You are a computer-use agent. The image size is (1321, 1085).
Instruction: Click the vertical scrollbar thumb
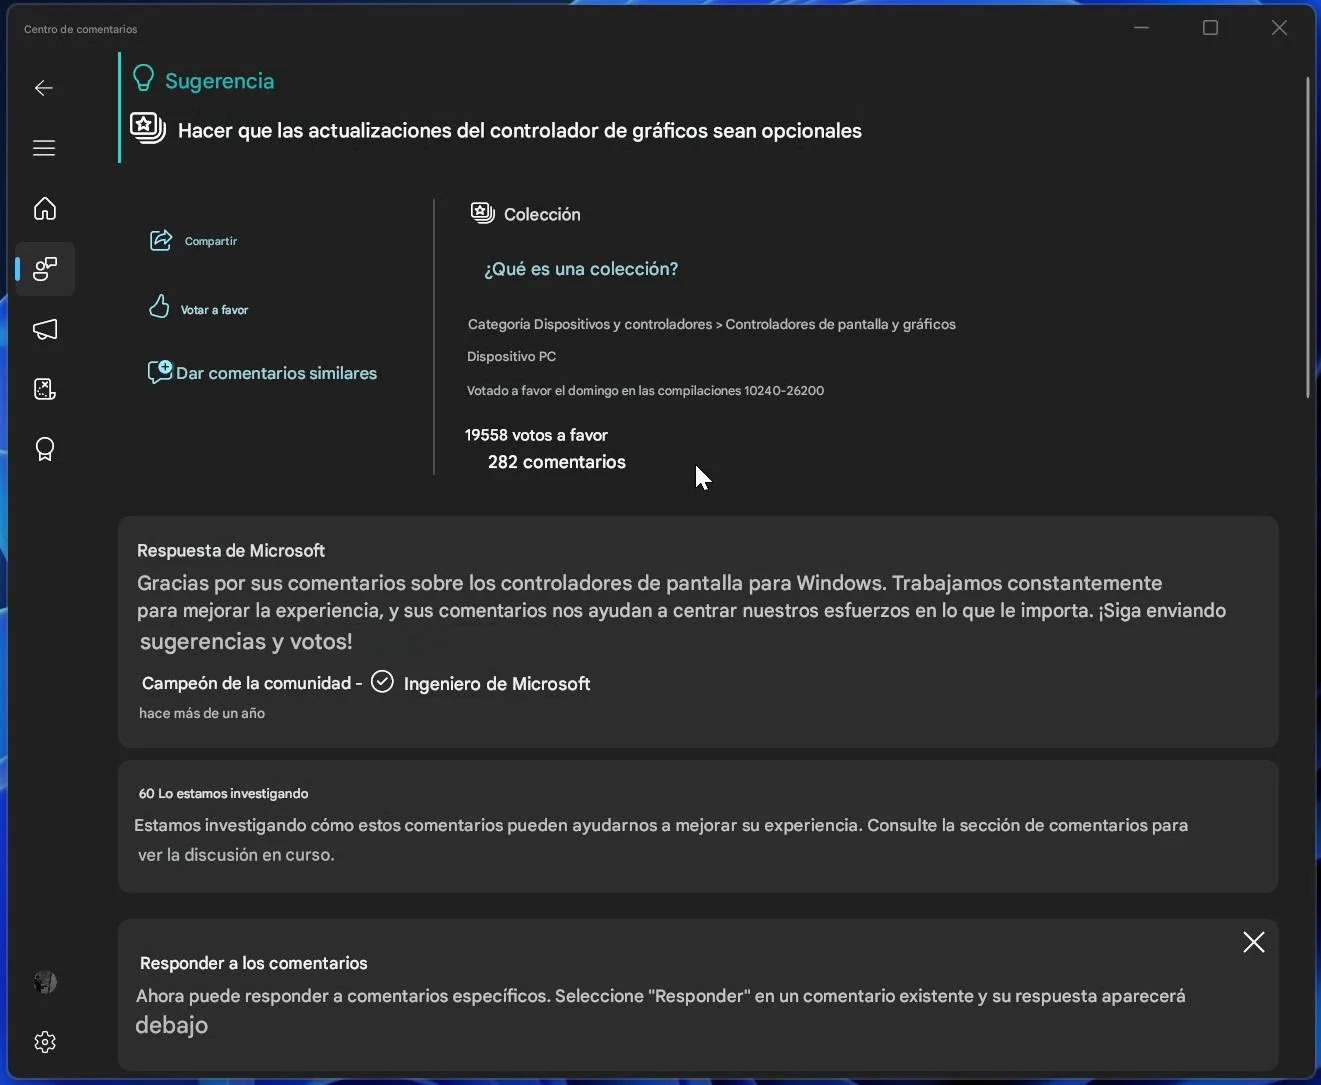1308,238
